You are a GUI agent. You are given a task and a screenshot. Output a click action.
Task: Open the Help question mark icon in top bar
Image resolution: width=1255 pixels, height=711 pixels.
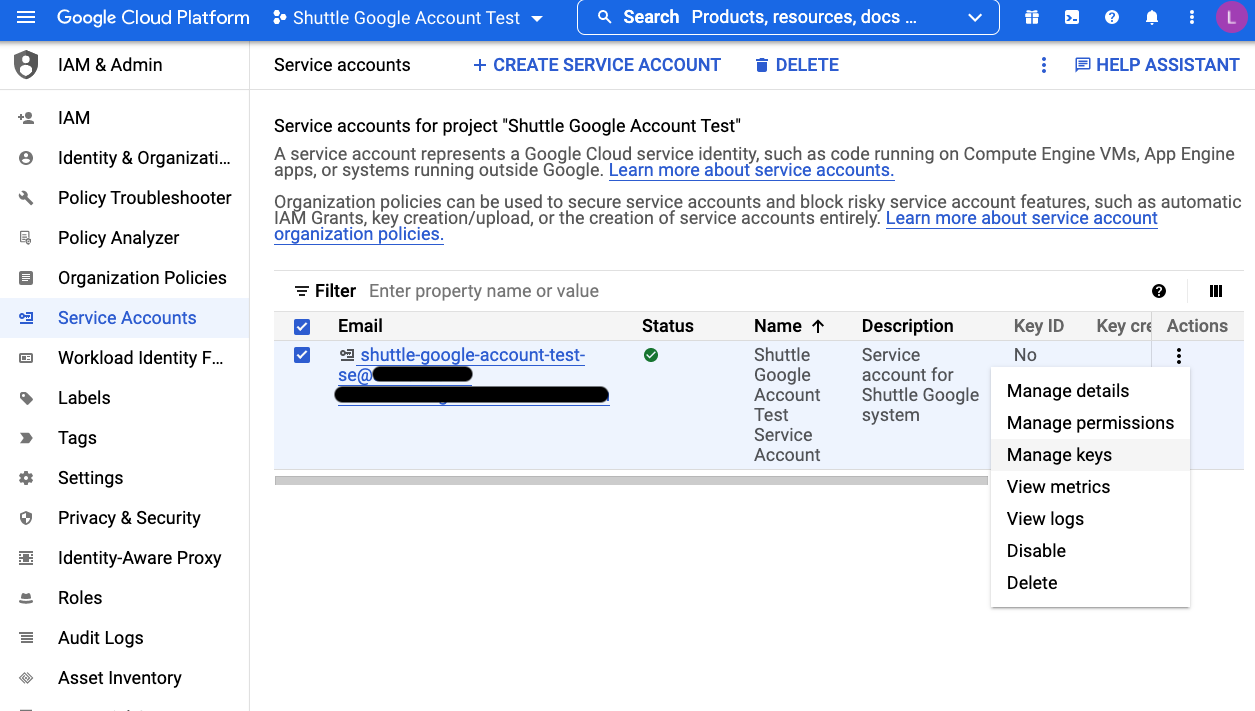tap(1112, 18)
